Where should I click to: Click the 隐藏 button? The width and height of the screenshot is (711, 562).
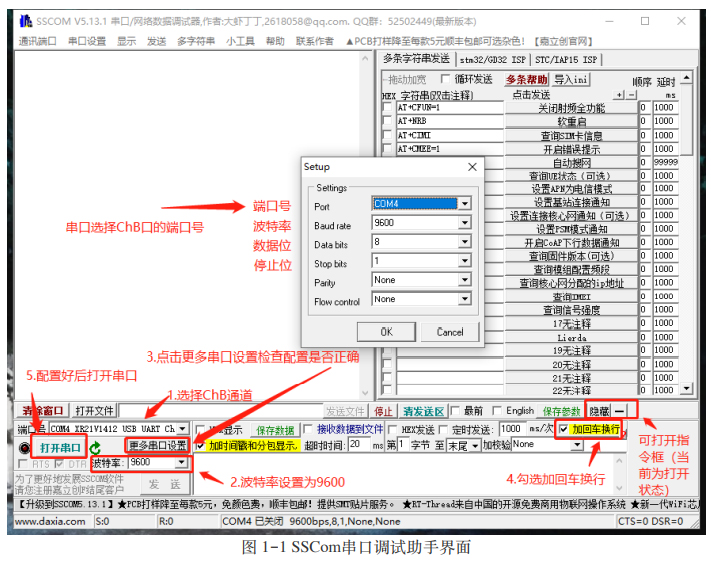[599, 411]
